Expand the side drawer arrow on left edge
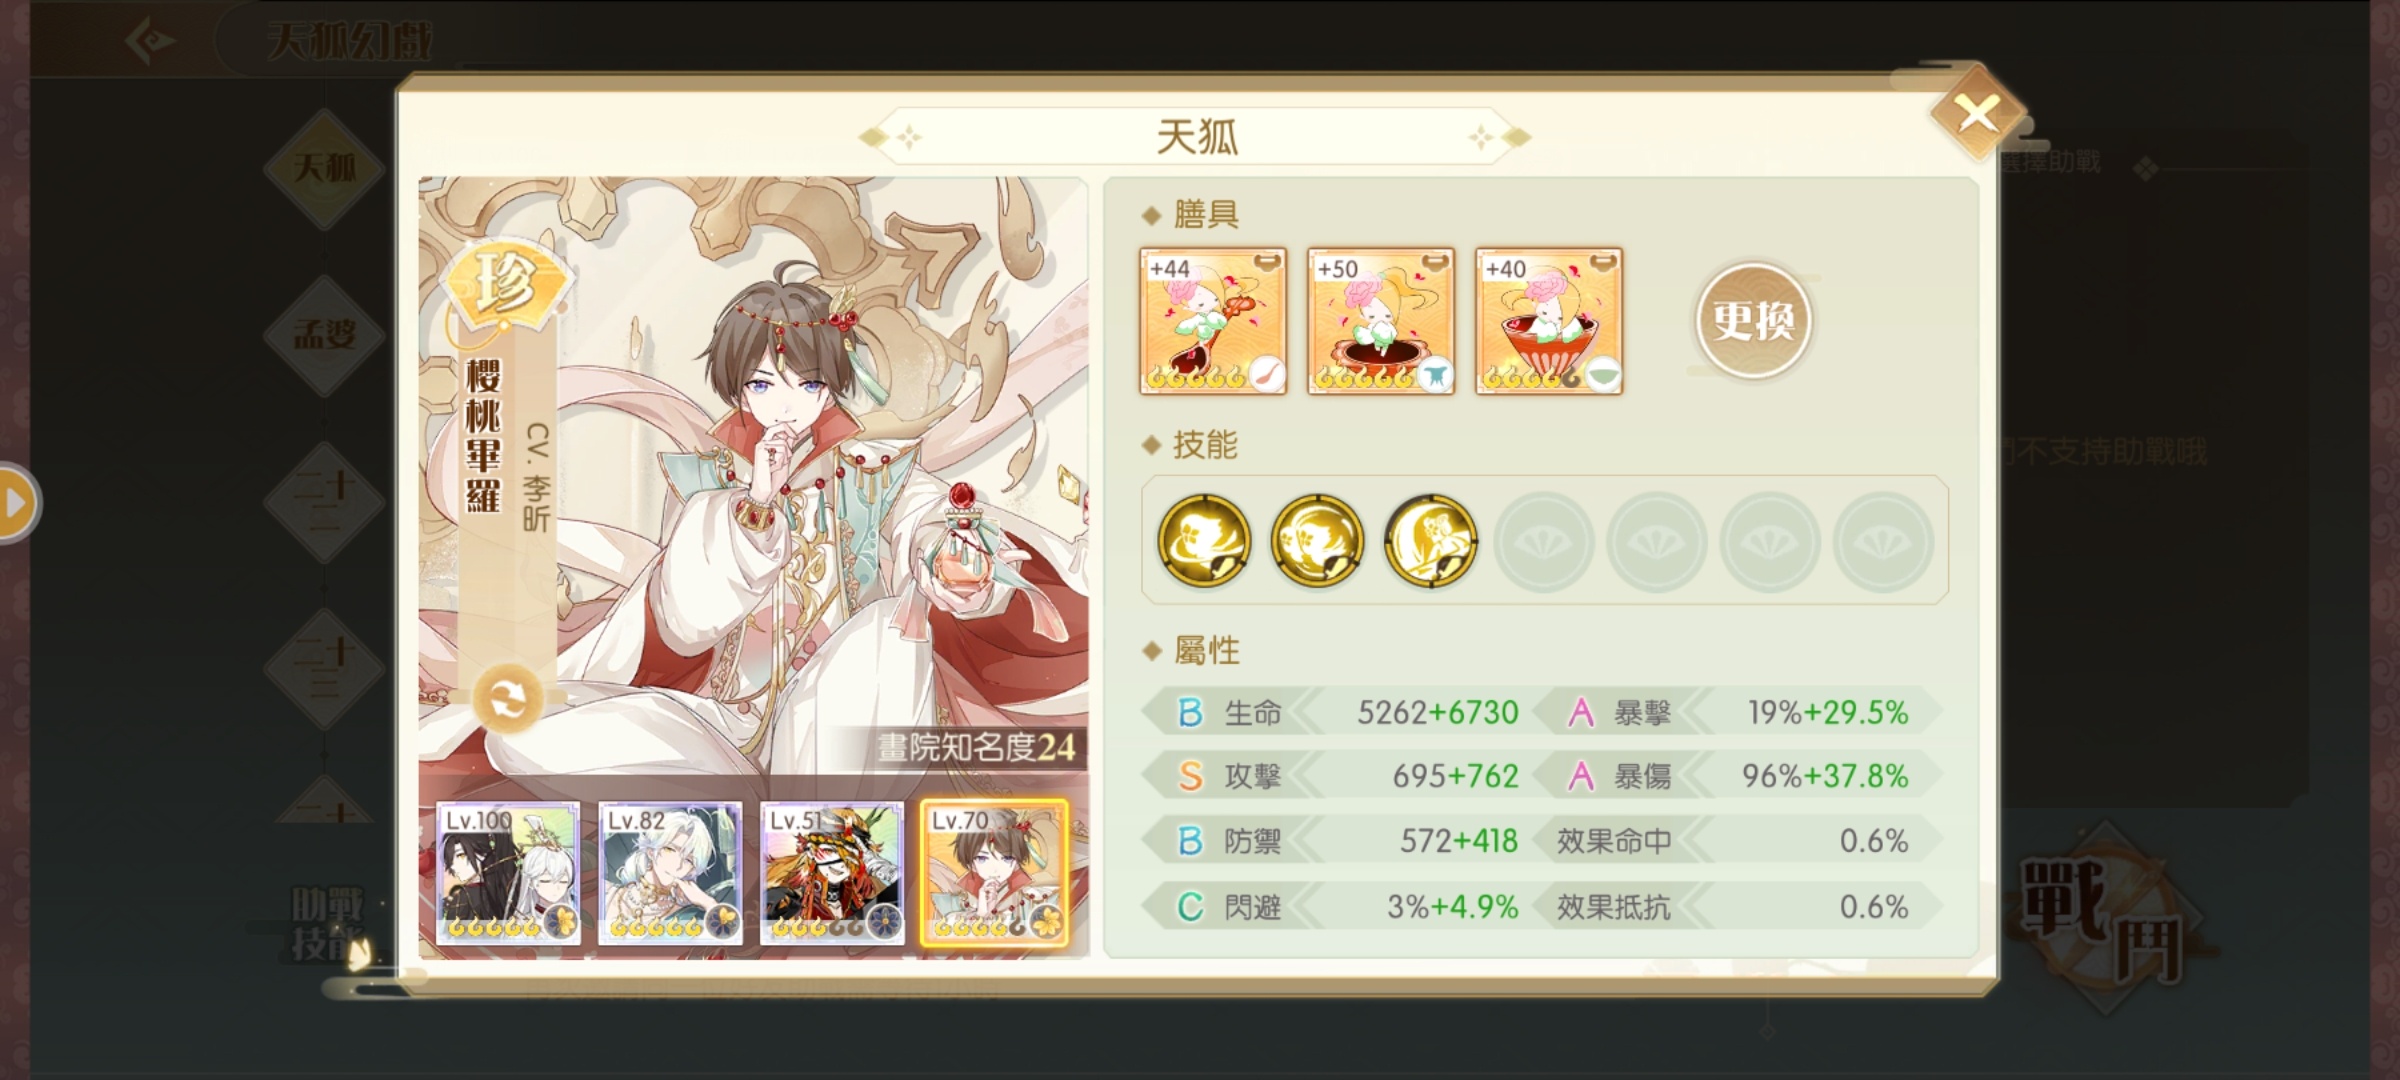The image size is (2400, 1080). tap(16, 503)
